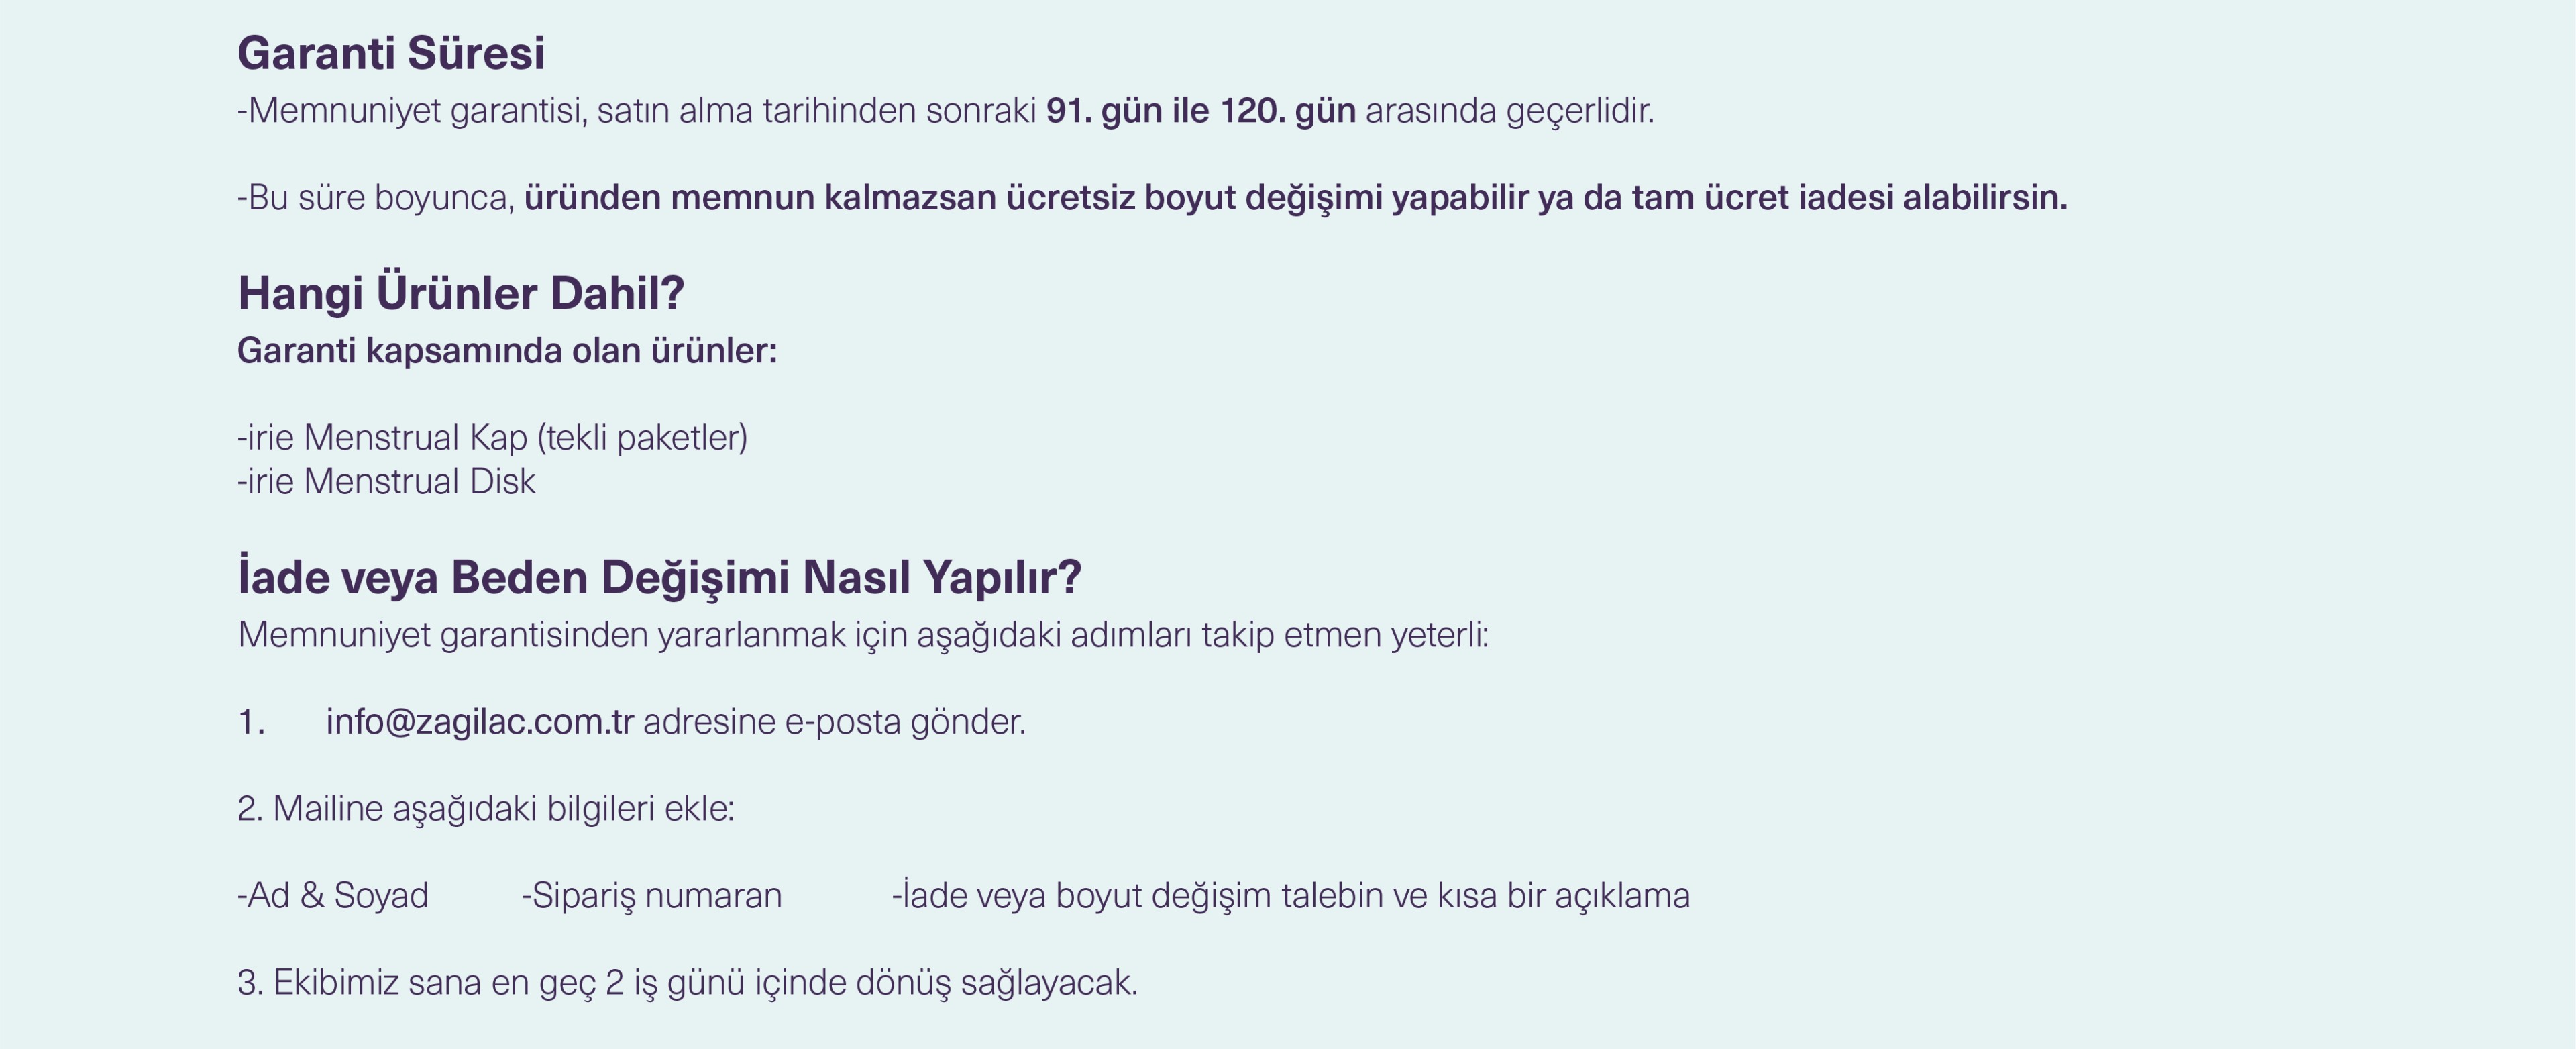Select the bold text 91. gün ile 120. gün
This screenshot has width=2576, height=1049.
tap(1201, 110)
